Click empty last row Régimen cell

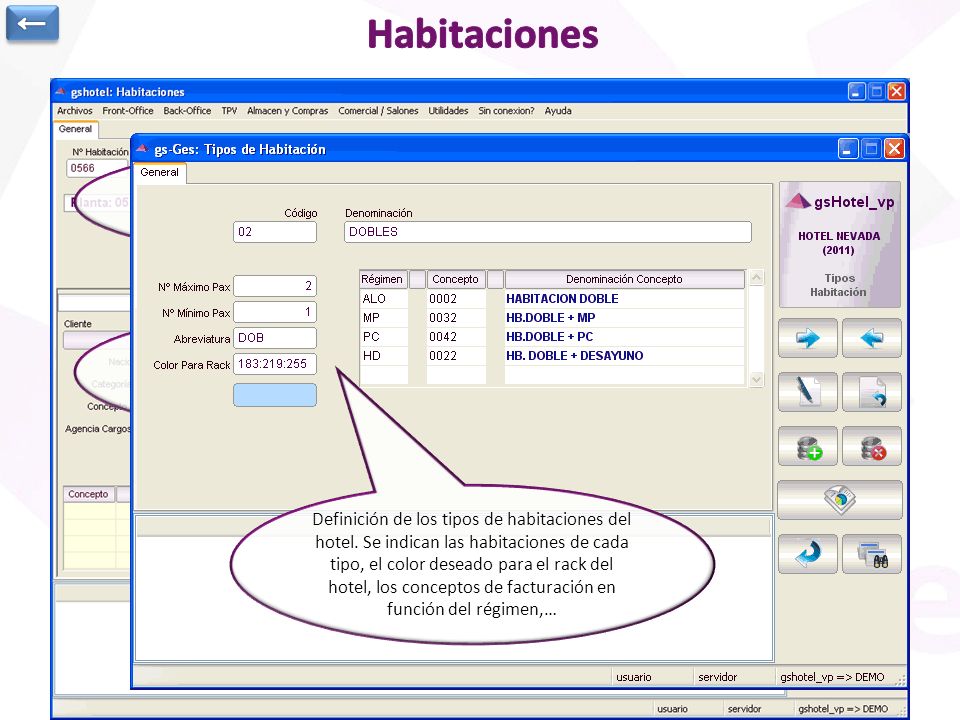[383, 375]
